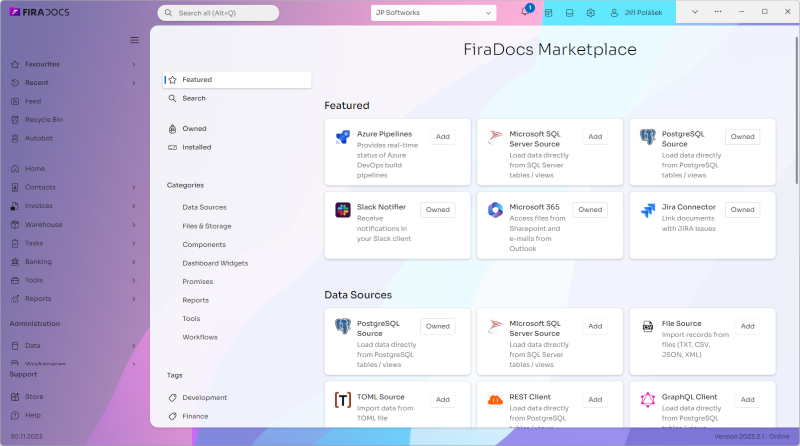The height and width of the screenshot is (446, 800).
Task: Open the notifications bell
Action: coord(525,12)
